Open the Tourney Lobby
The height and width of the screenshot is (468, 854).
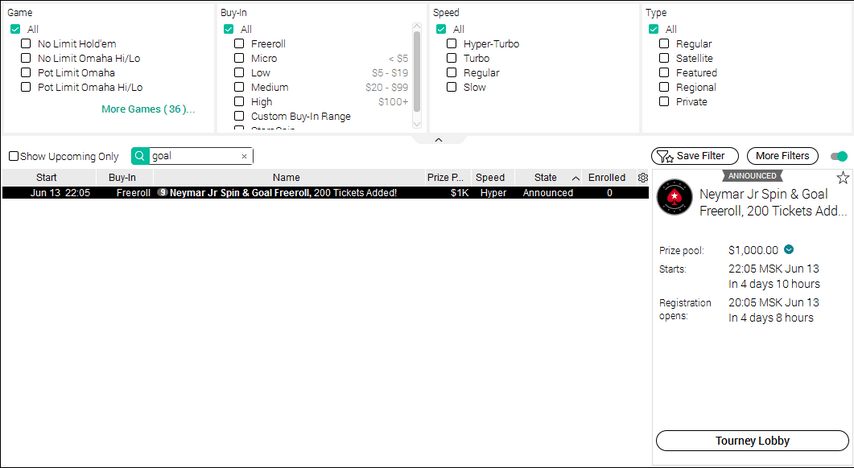(x=752, y=441)
